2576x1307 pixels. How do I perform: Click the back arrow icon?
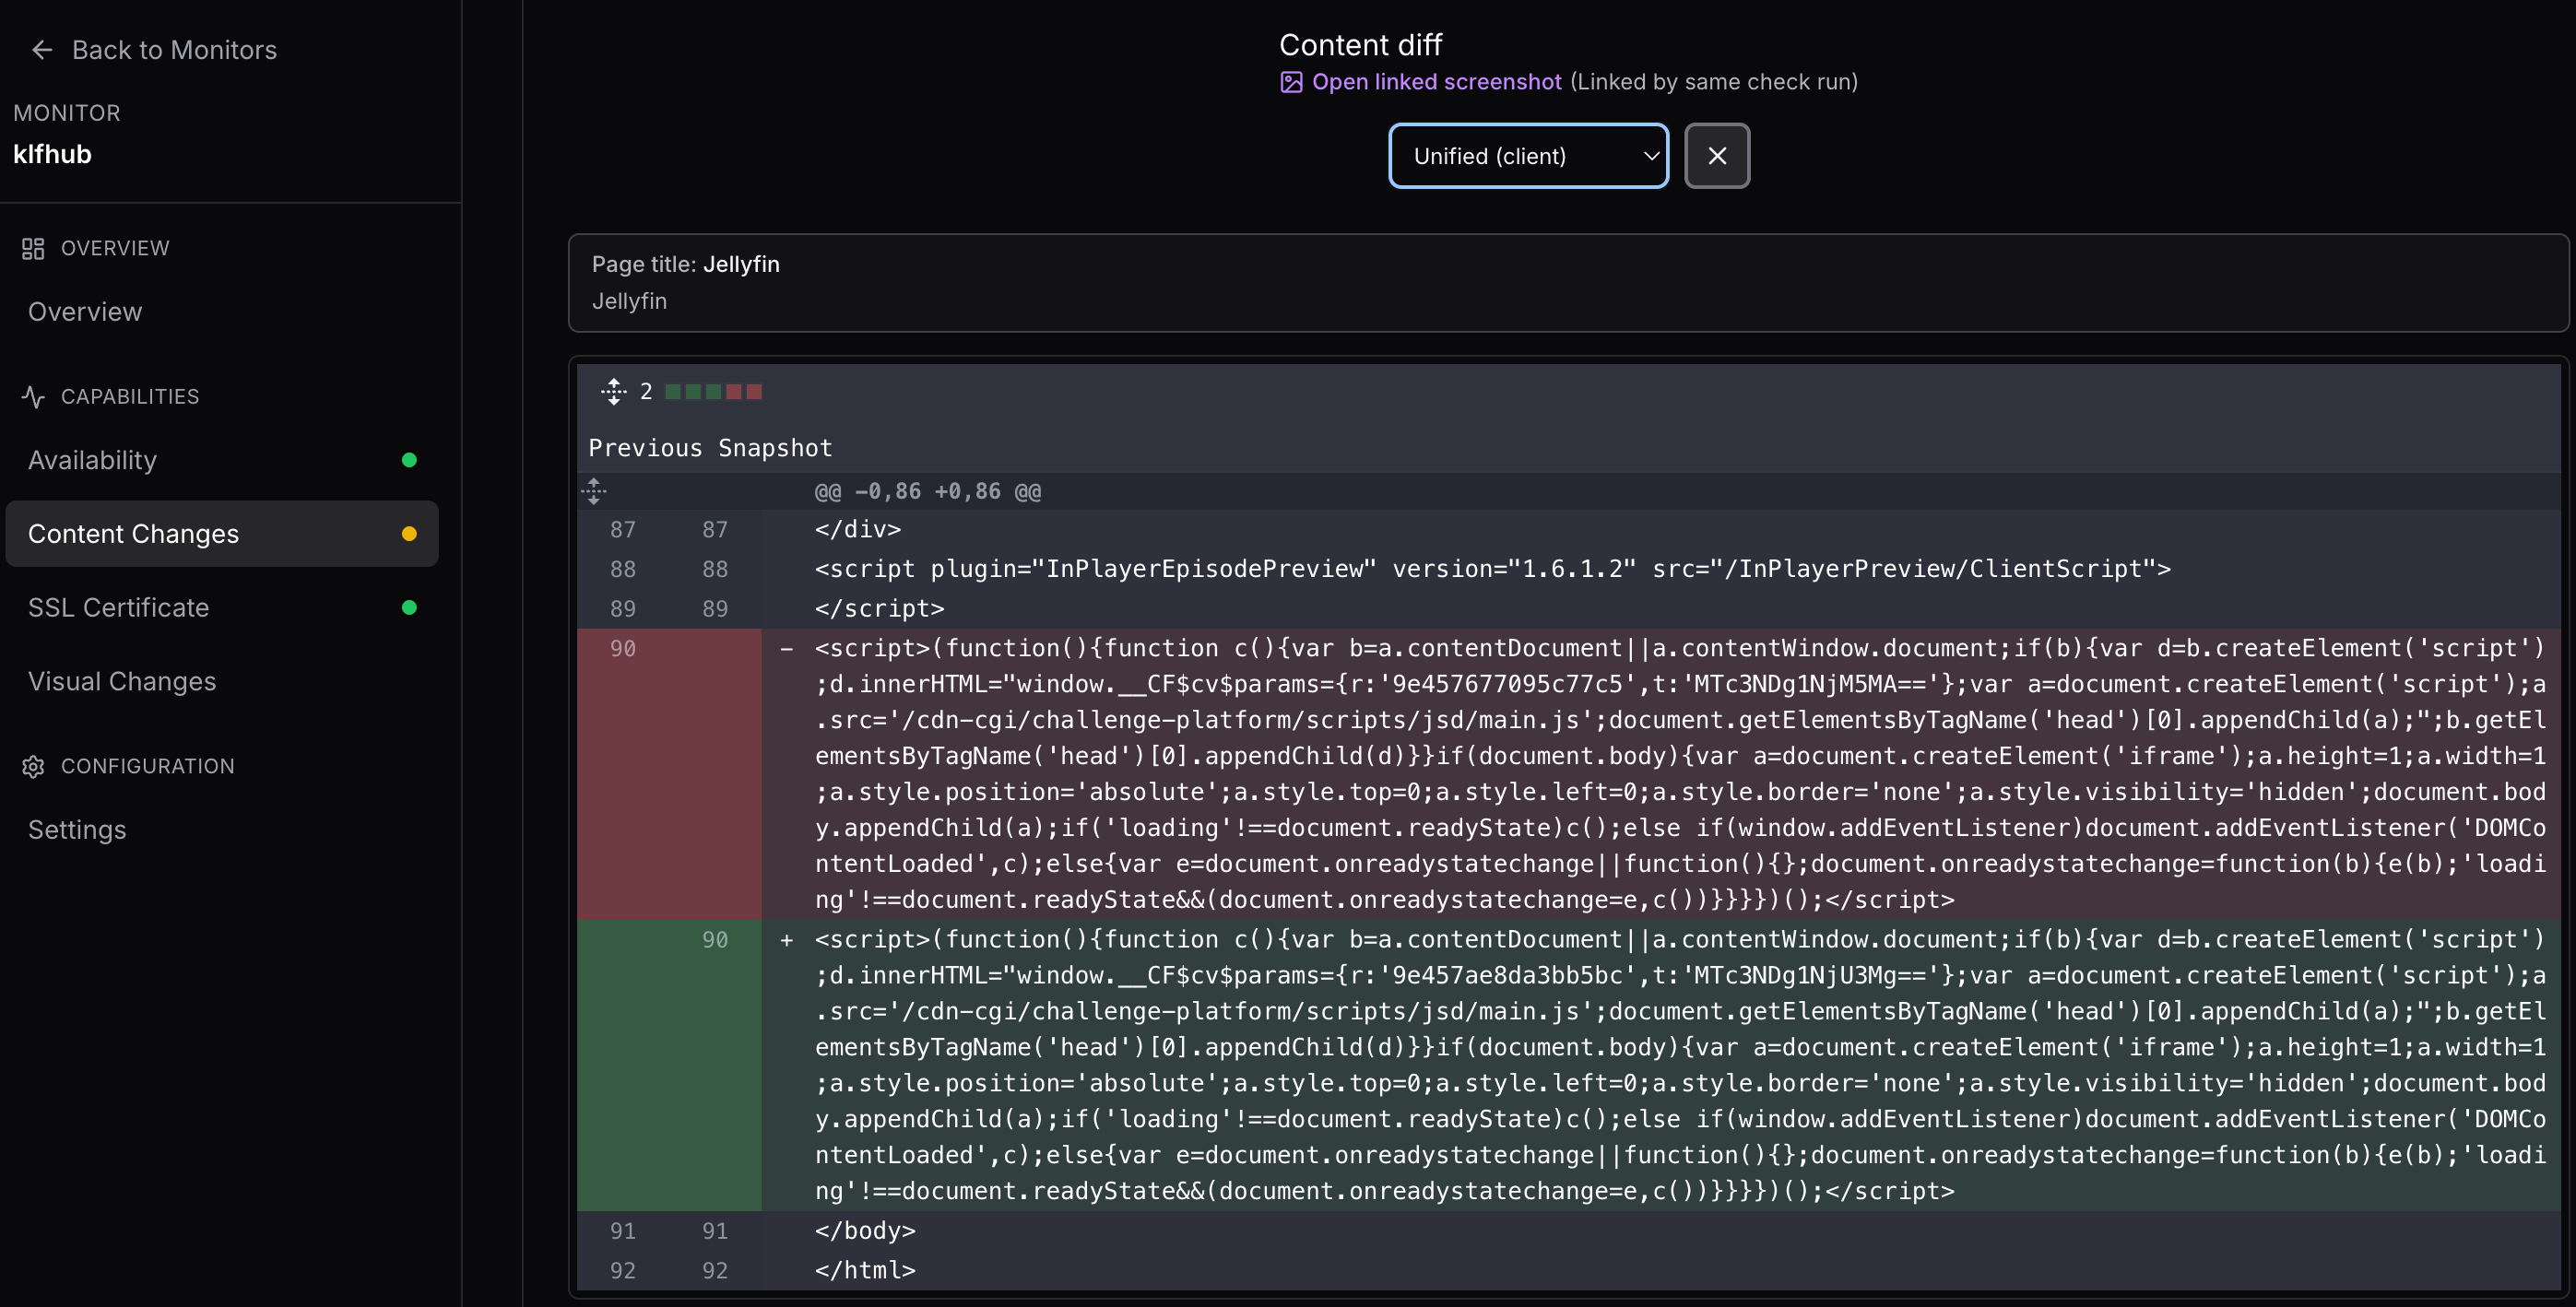(x=41, y=50)
